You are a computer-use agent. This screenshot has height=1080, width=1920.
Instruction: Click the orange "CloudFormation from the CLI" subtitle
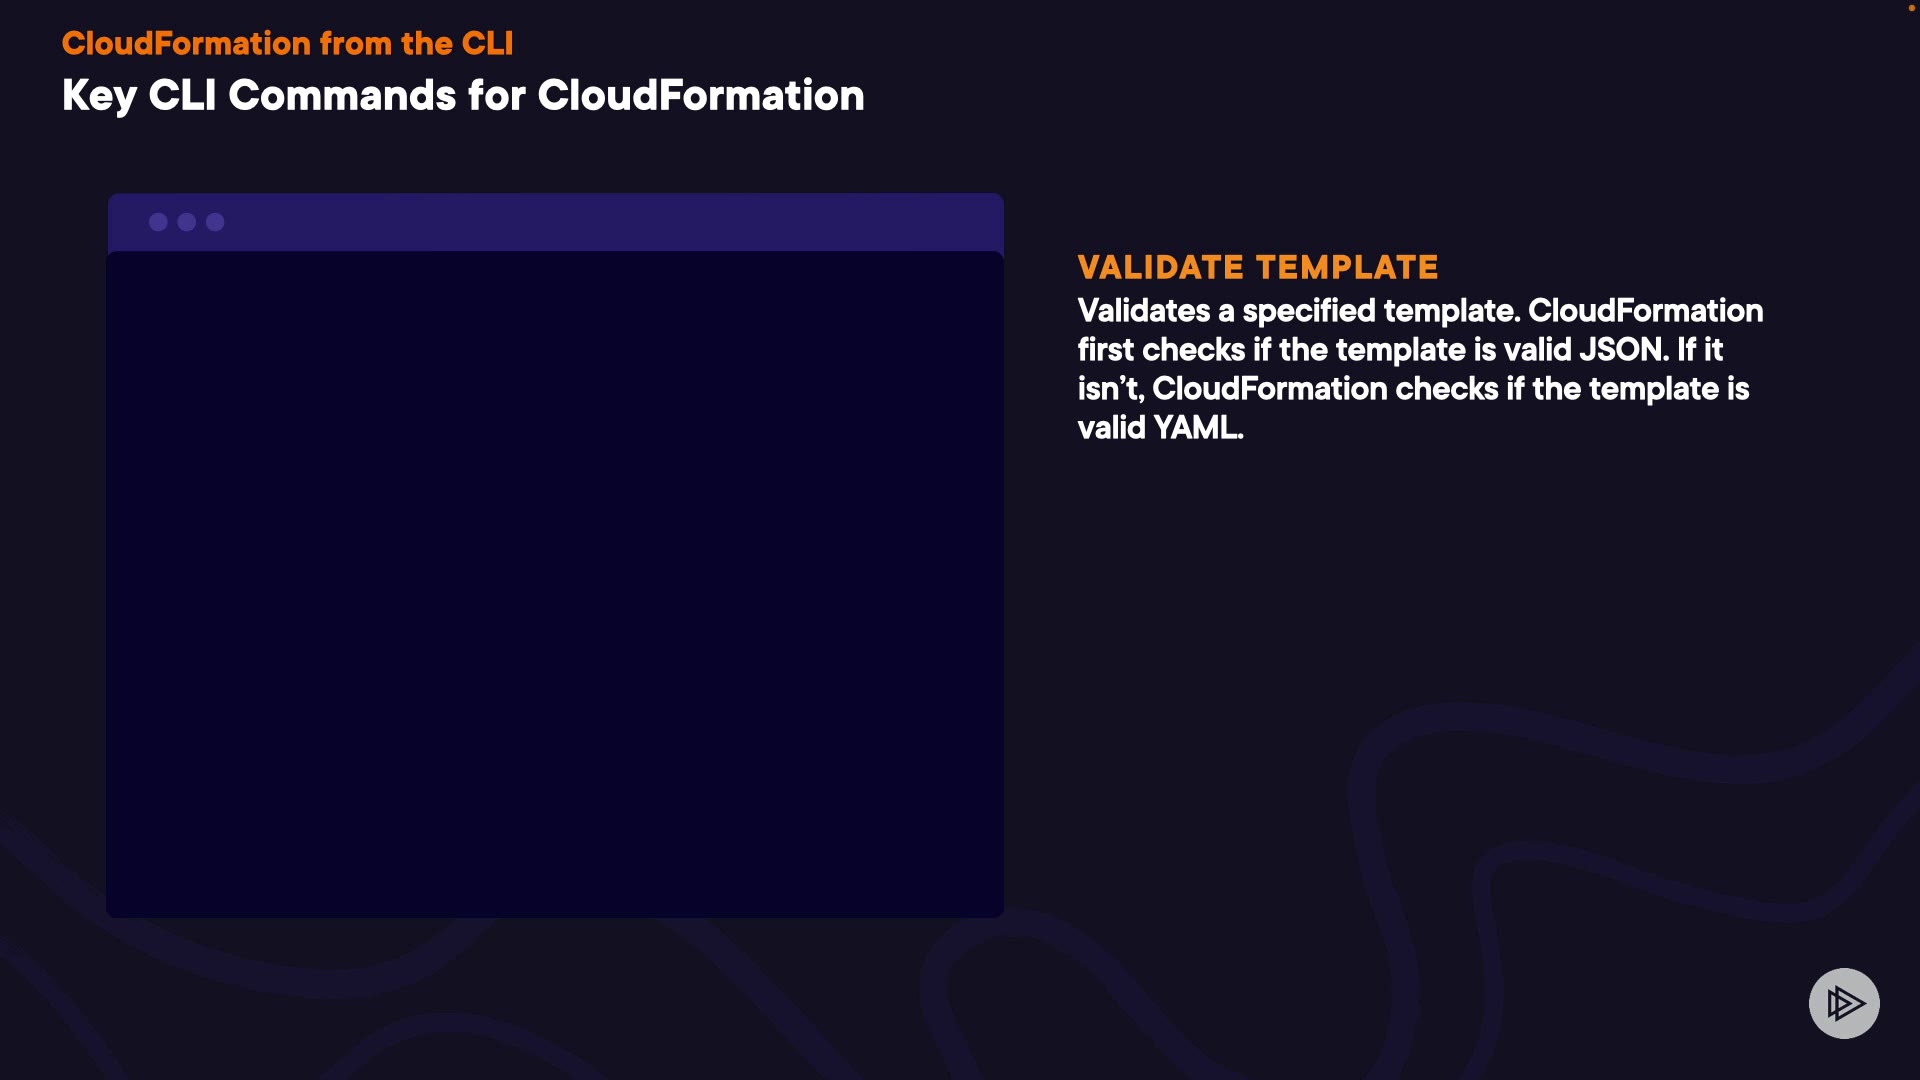point(287,43)
